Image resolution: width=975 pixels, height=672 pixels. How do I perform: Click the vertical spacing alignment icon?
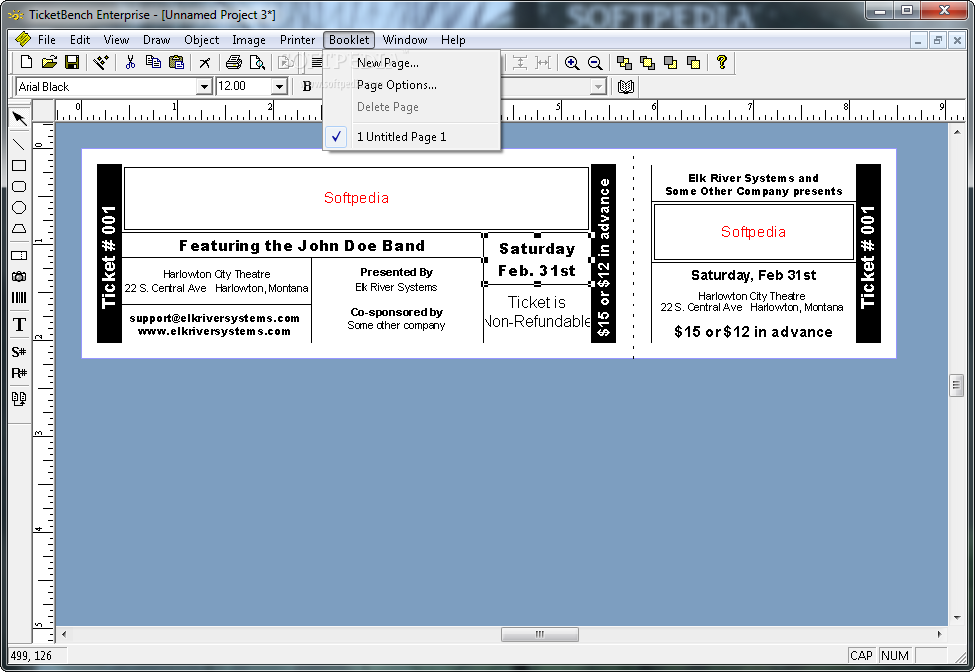520,62
